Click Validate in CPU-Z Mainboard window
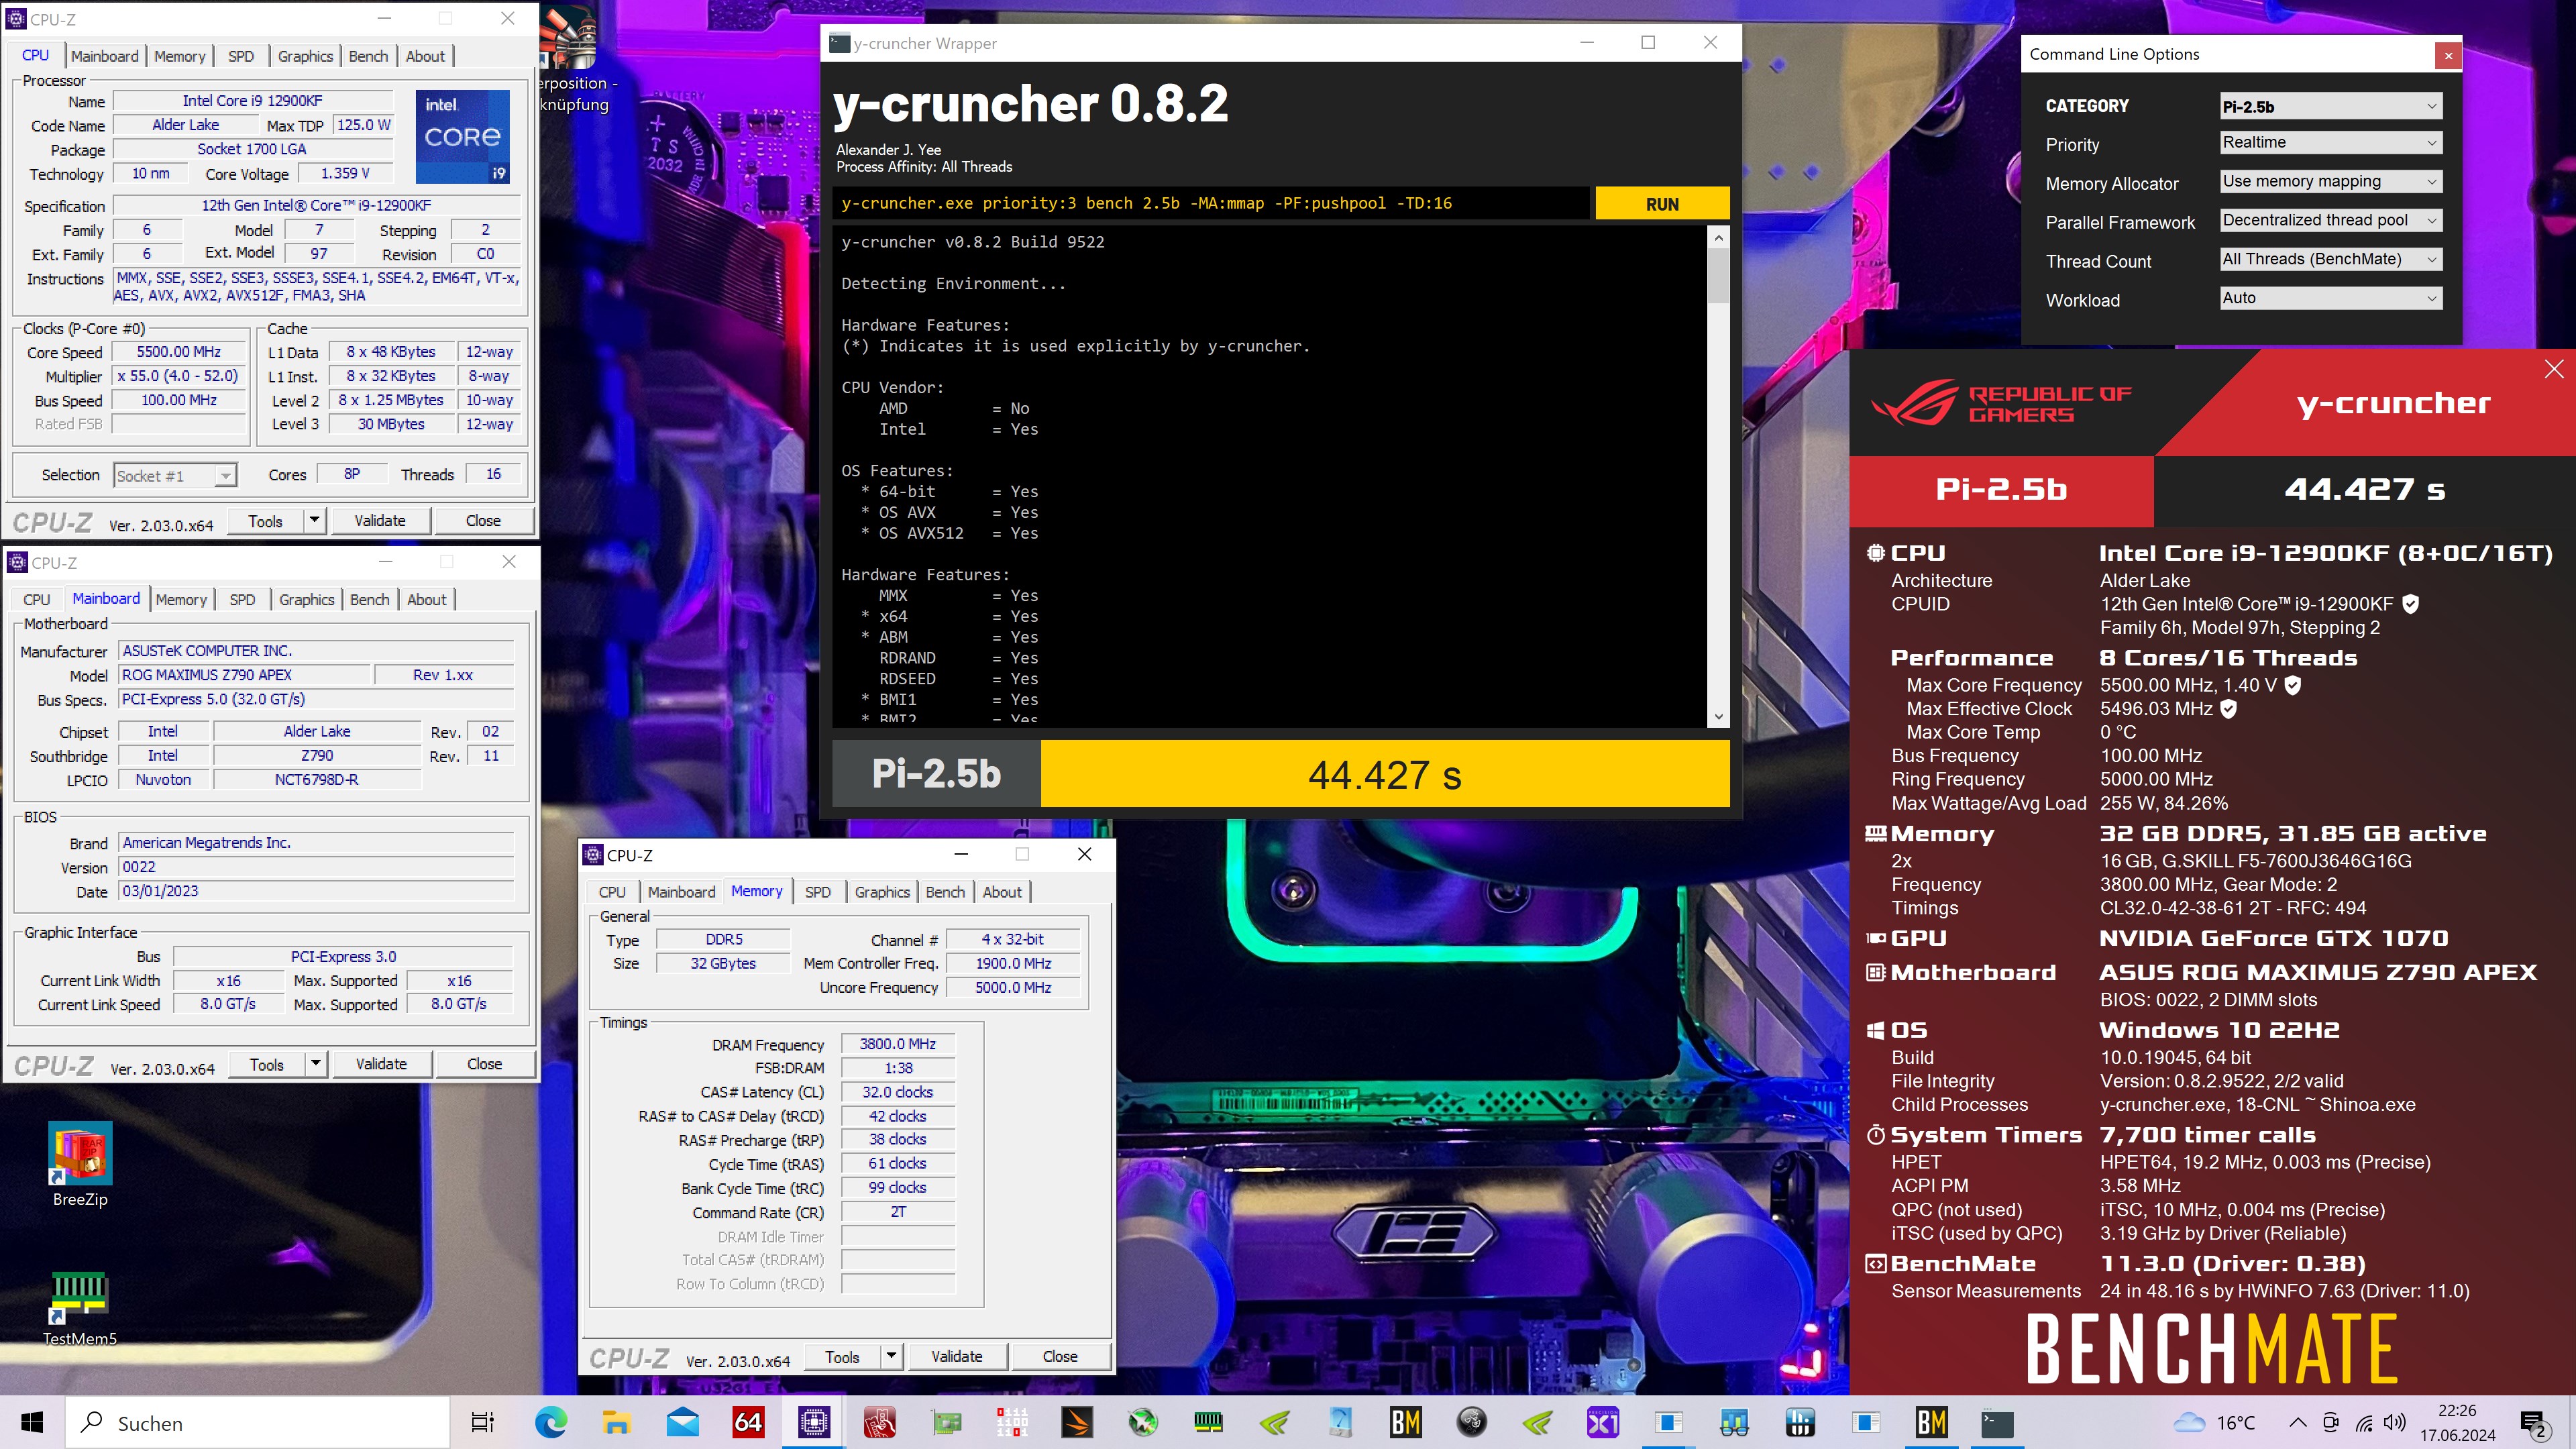 (x=381, y=1064)
